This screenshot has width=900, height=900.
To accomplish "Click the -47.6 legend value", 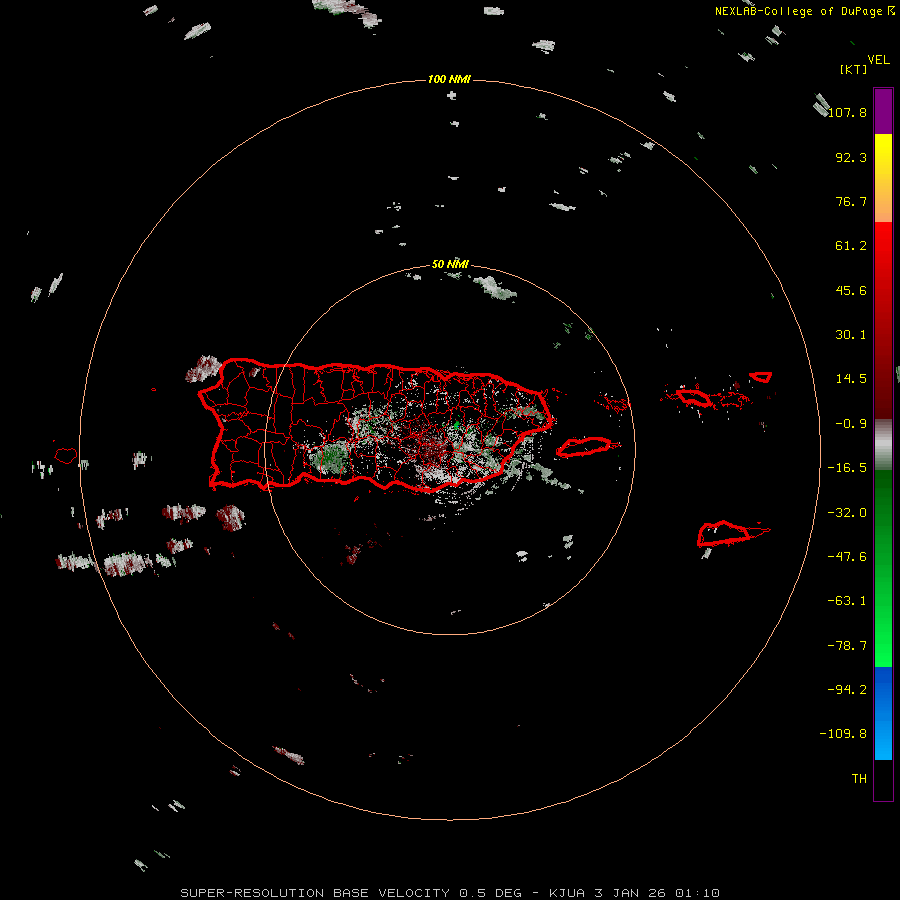I will 847,557.
